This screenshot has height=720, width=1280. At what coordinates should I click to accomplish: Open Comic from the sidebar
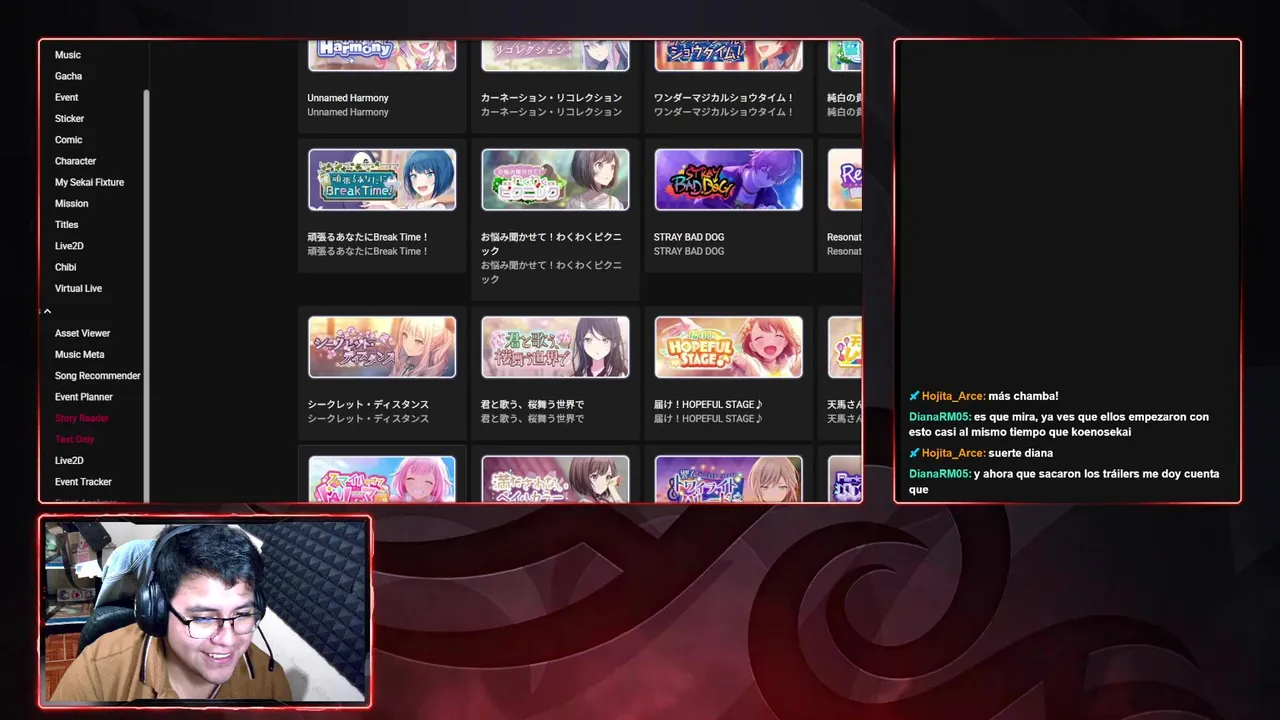pyautogui.click(x=68, y=140)
